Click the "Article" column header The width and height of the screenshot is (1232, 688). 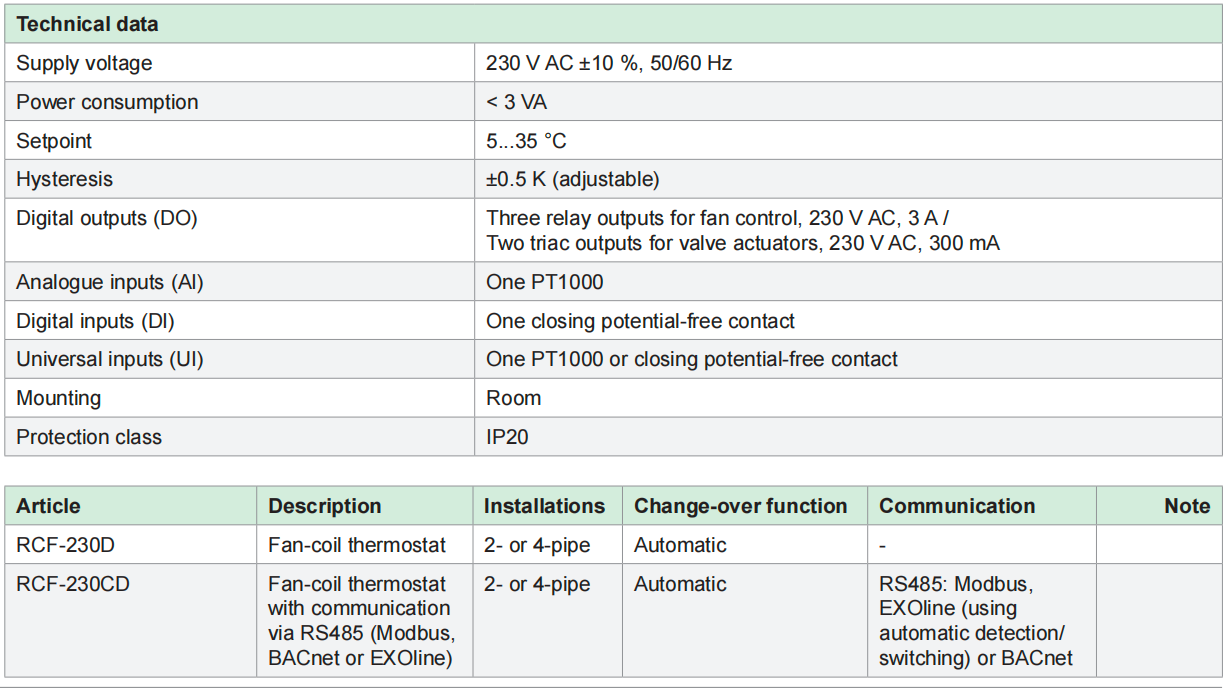[48, 506]
